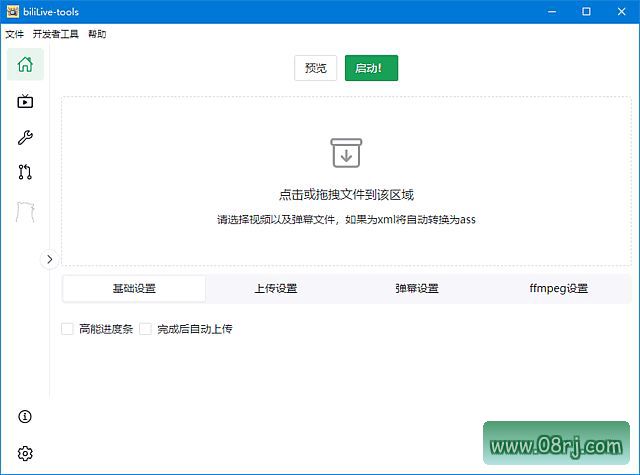
Task: Enable the 完成后自动上传 checkbox
Action: click(145, 329)
